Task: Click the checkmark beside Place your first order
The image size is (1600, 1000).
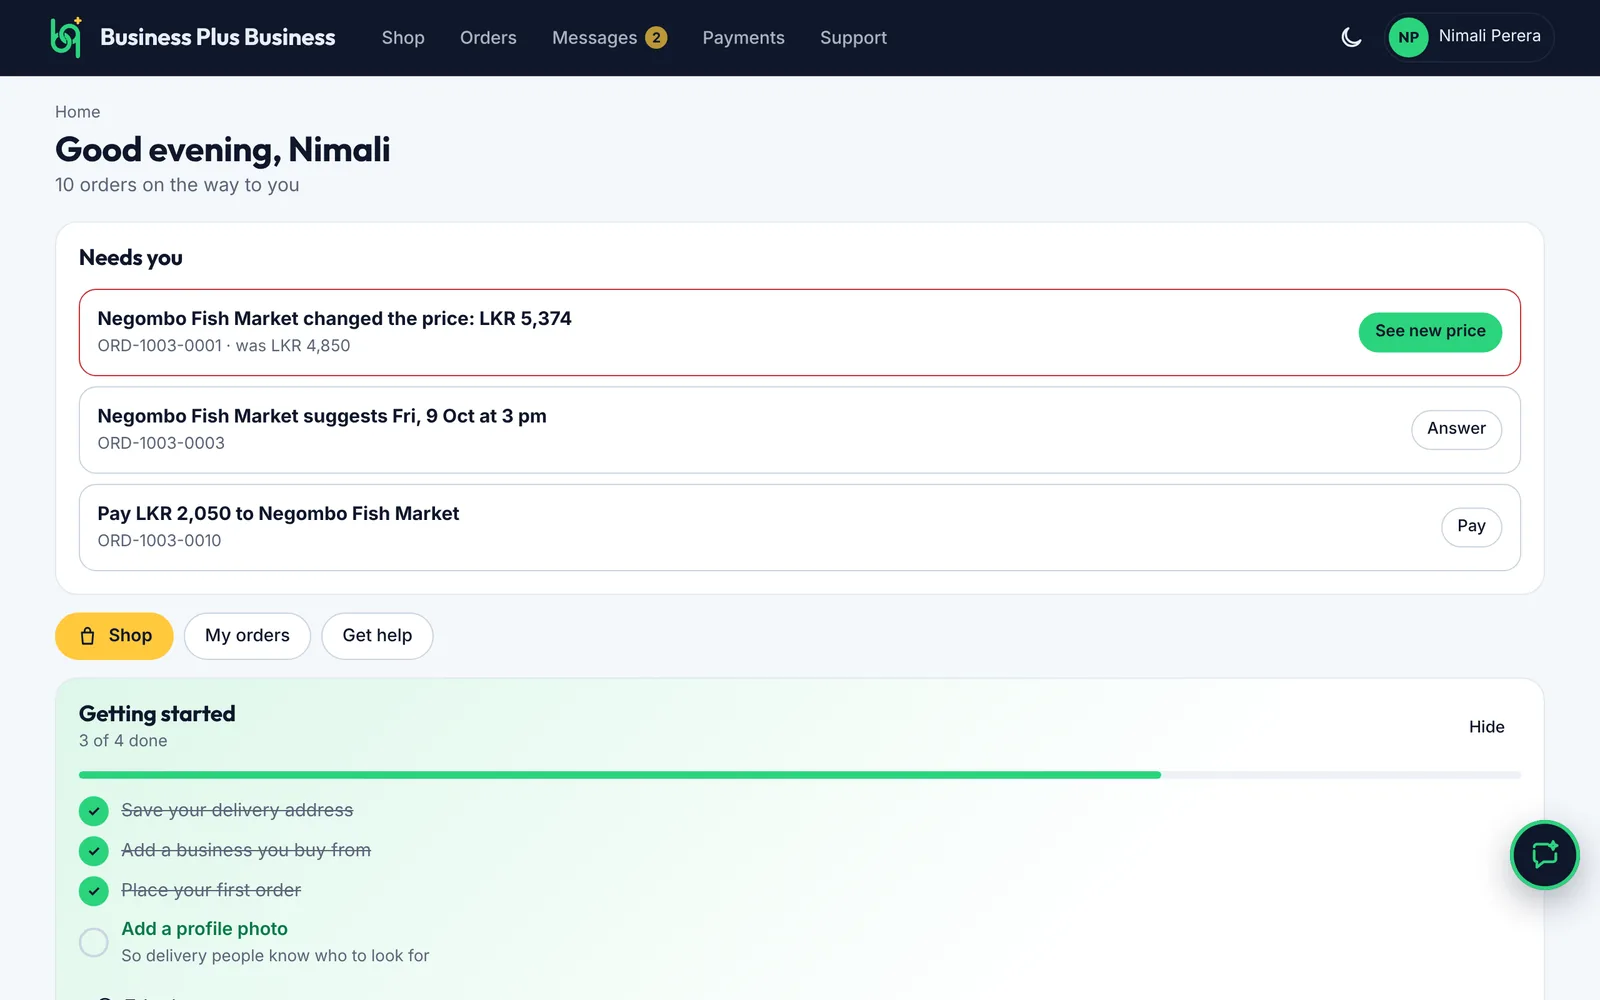Action: click(94, 890)
